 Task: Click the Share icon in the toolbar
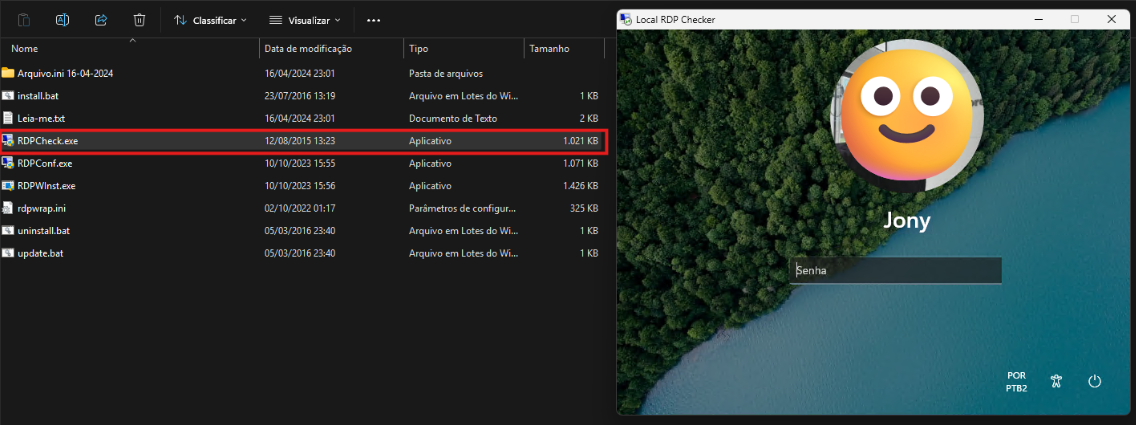[101, 20]
